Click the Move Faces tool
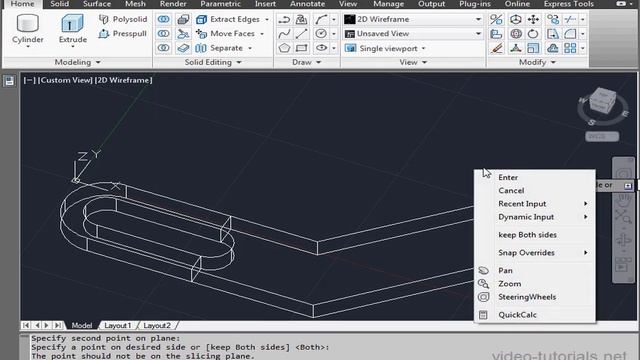640x360 pixels. coord(225,33)
